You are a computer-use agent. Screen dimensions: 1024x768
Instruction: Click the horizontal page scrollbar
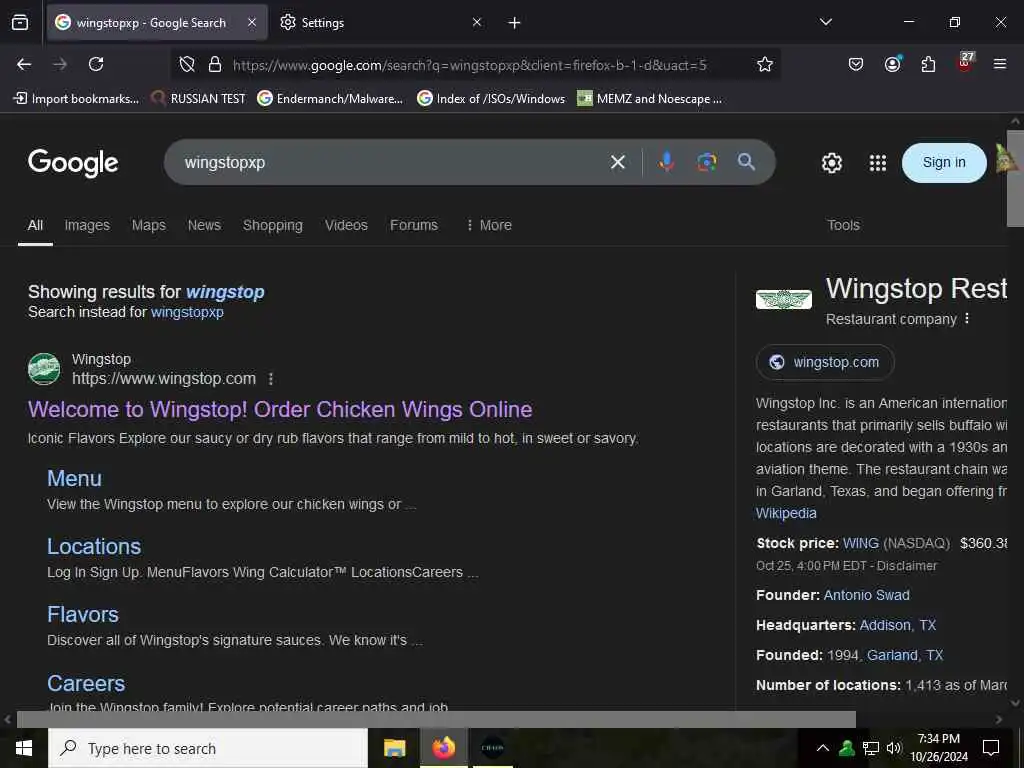[436, 719]
